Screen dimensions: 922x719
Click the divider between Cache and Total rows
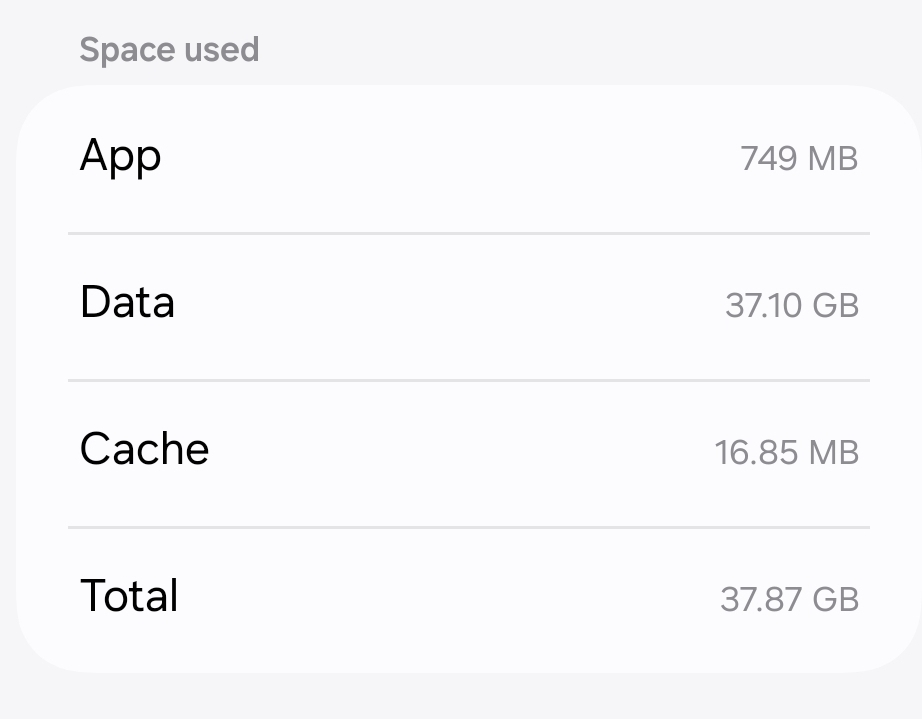[468, 527]
